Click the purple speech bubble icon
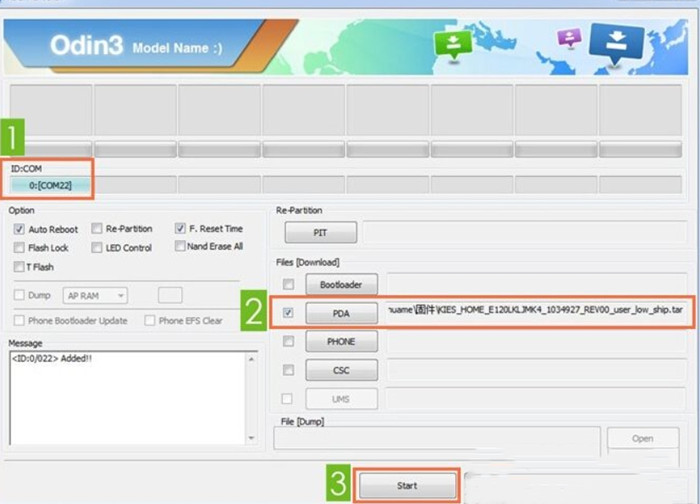 (x=569, y=37)
